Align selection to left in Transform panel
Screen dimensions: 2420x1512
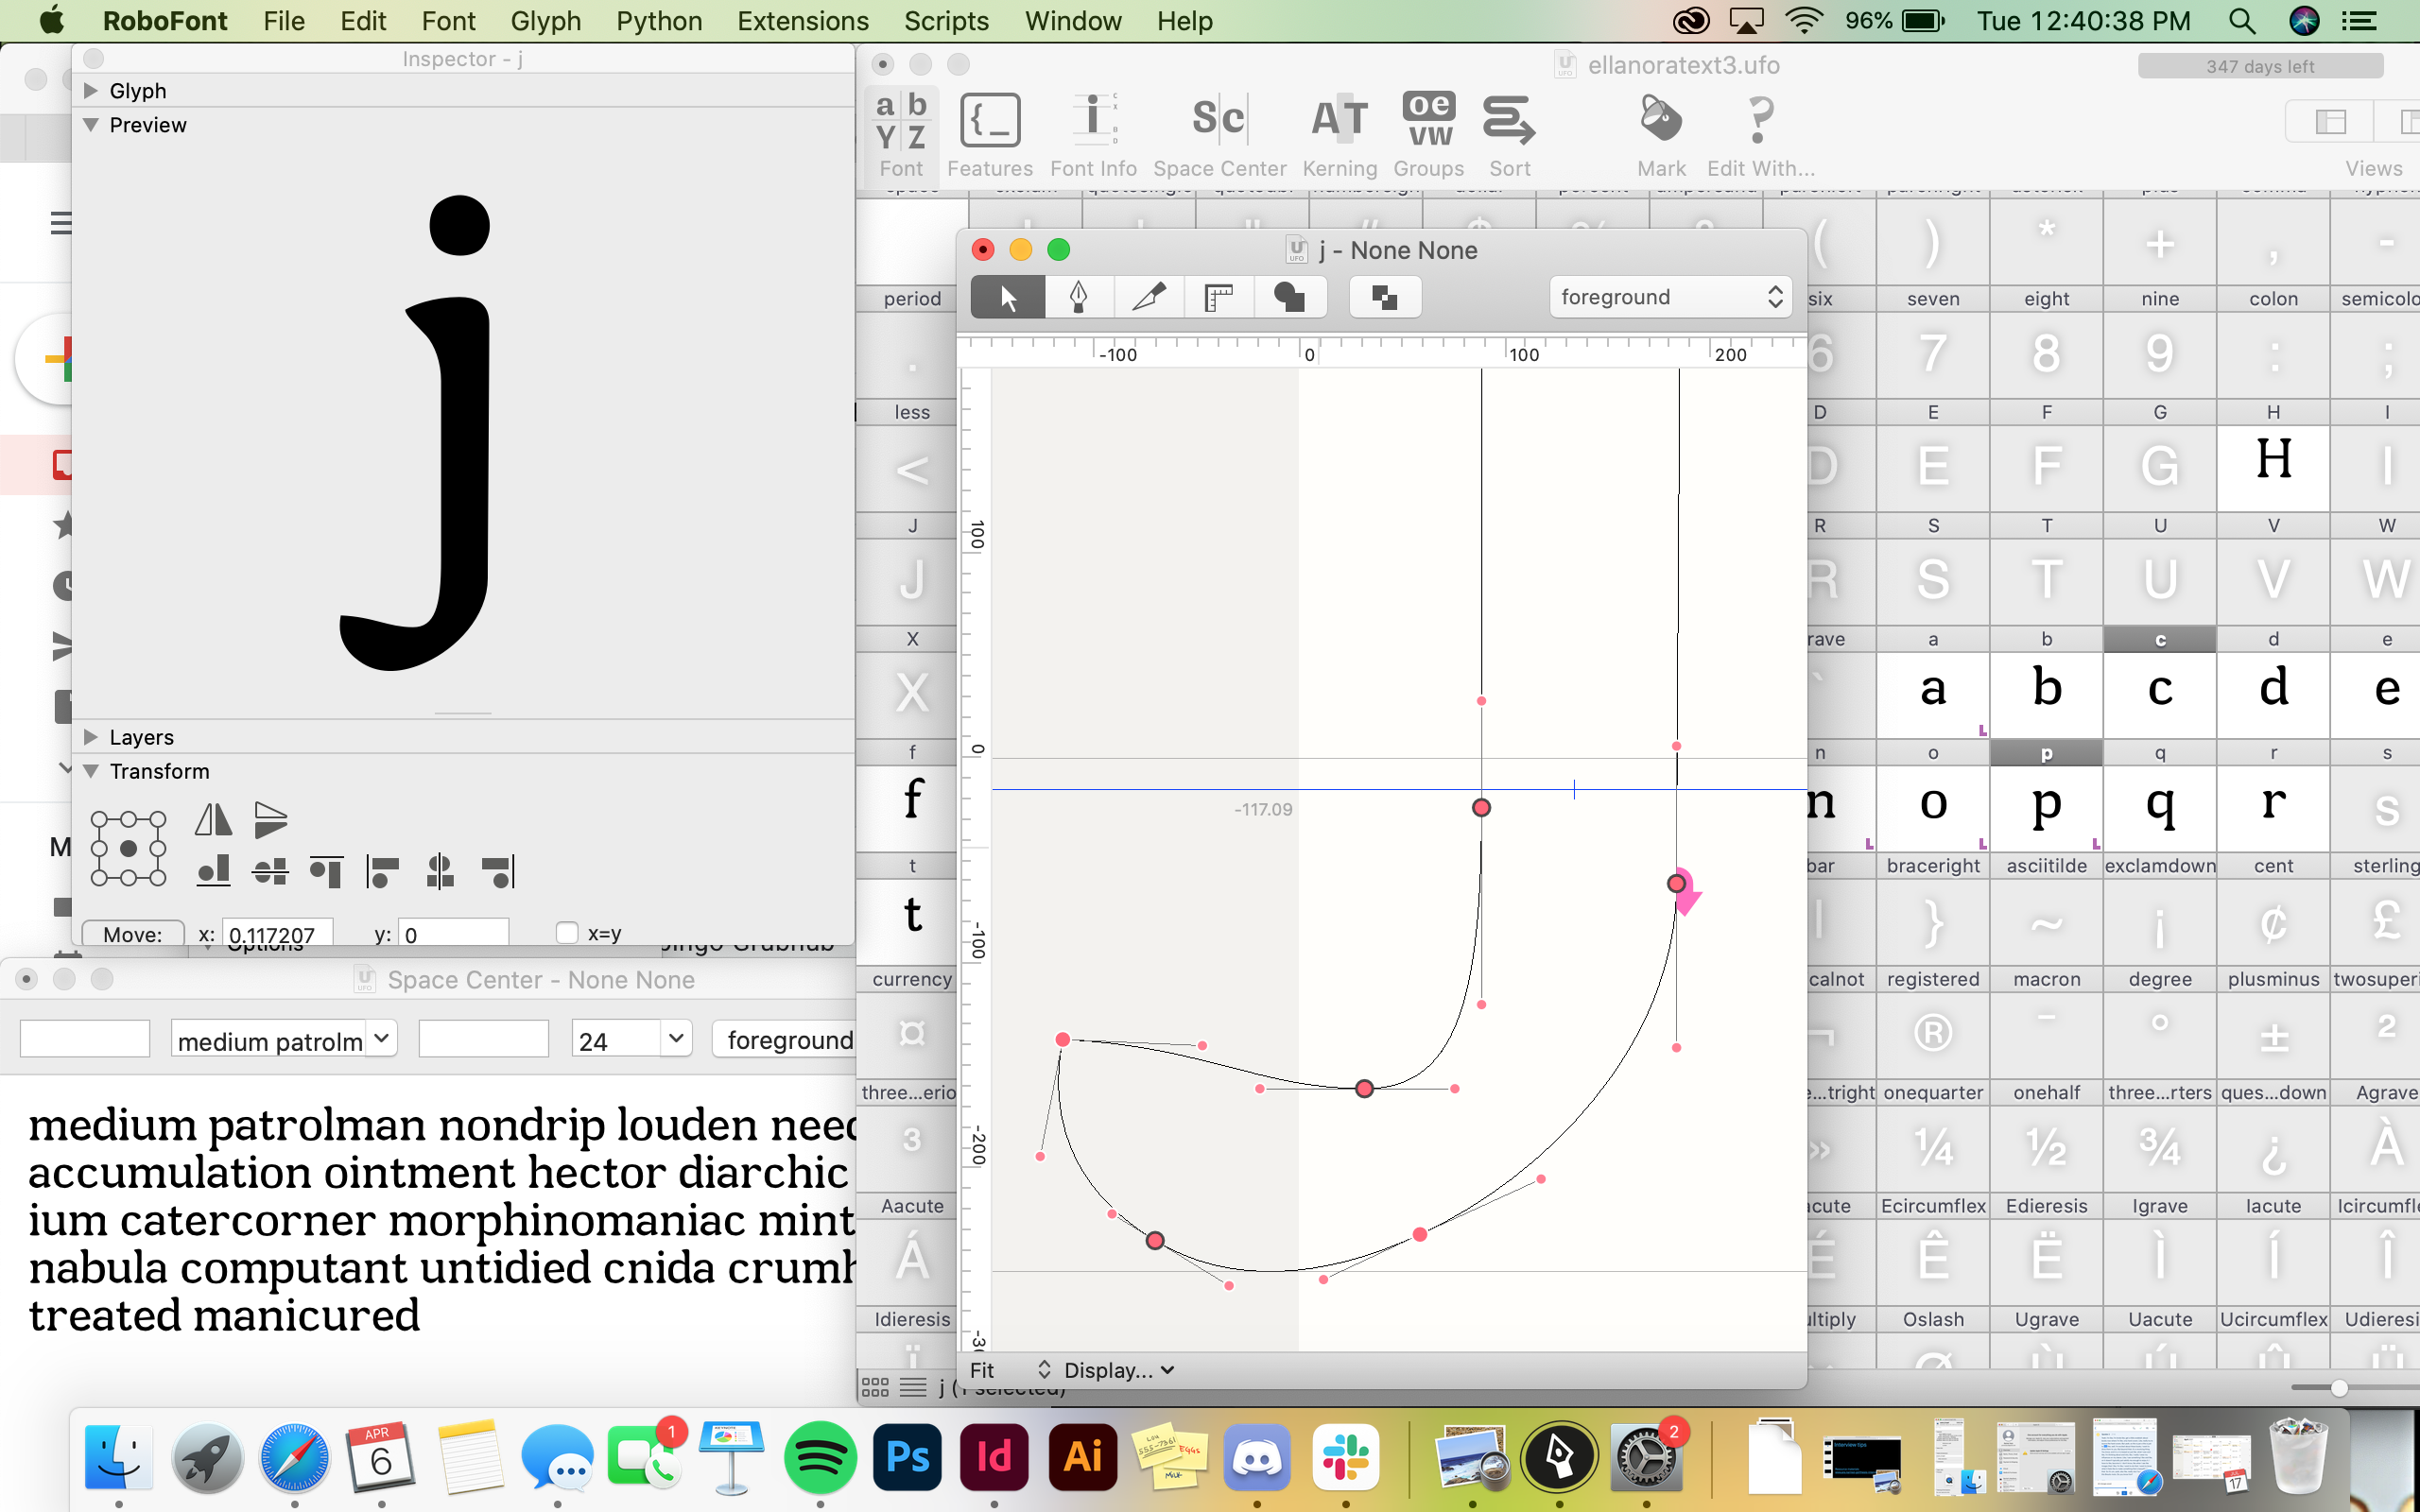point(382,871)
